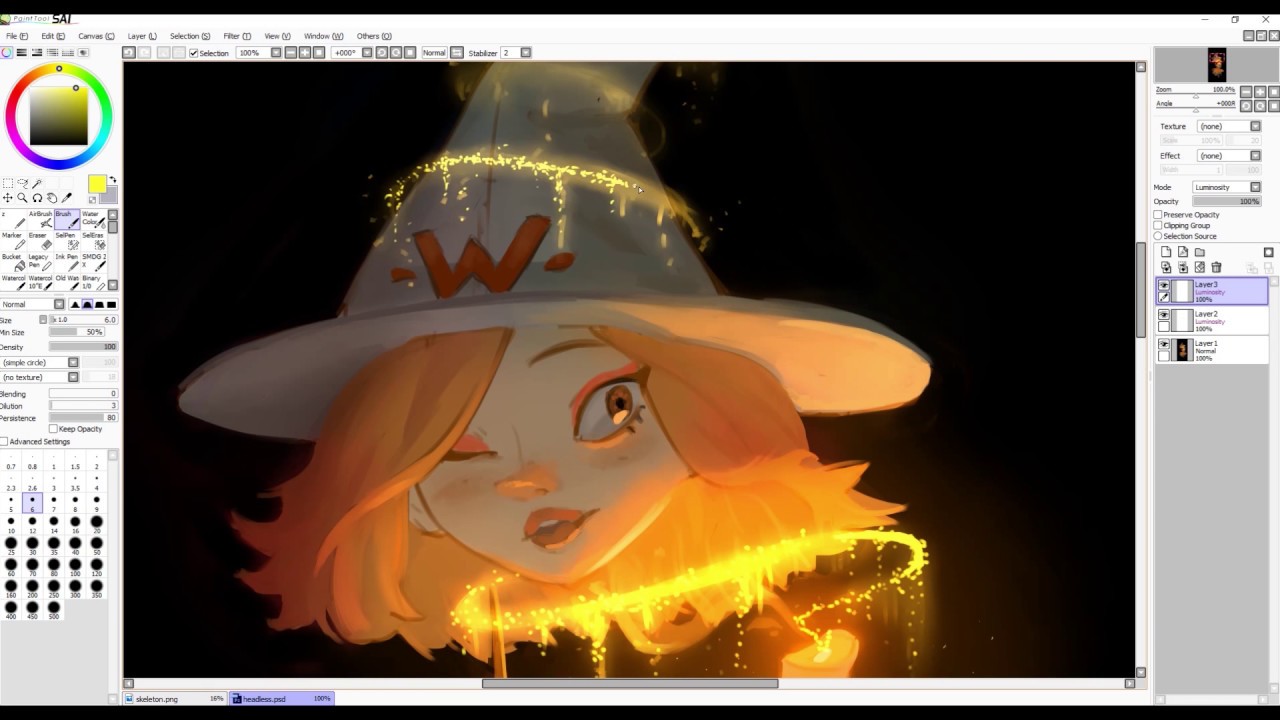The image size is (1280, 720).
Task: Select brush size 50 preset
Action: tap(96, 548)
